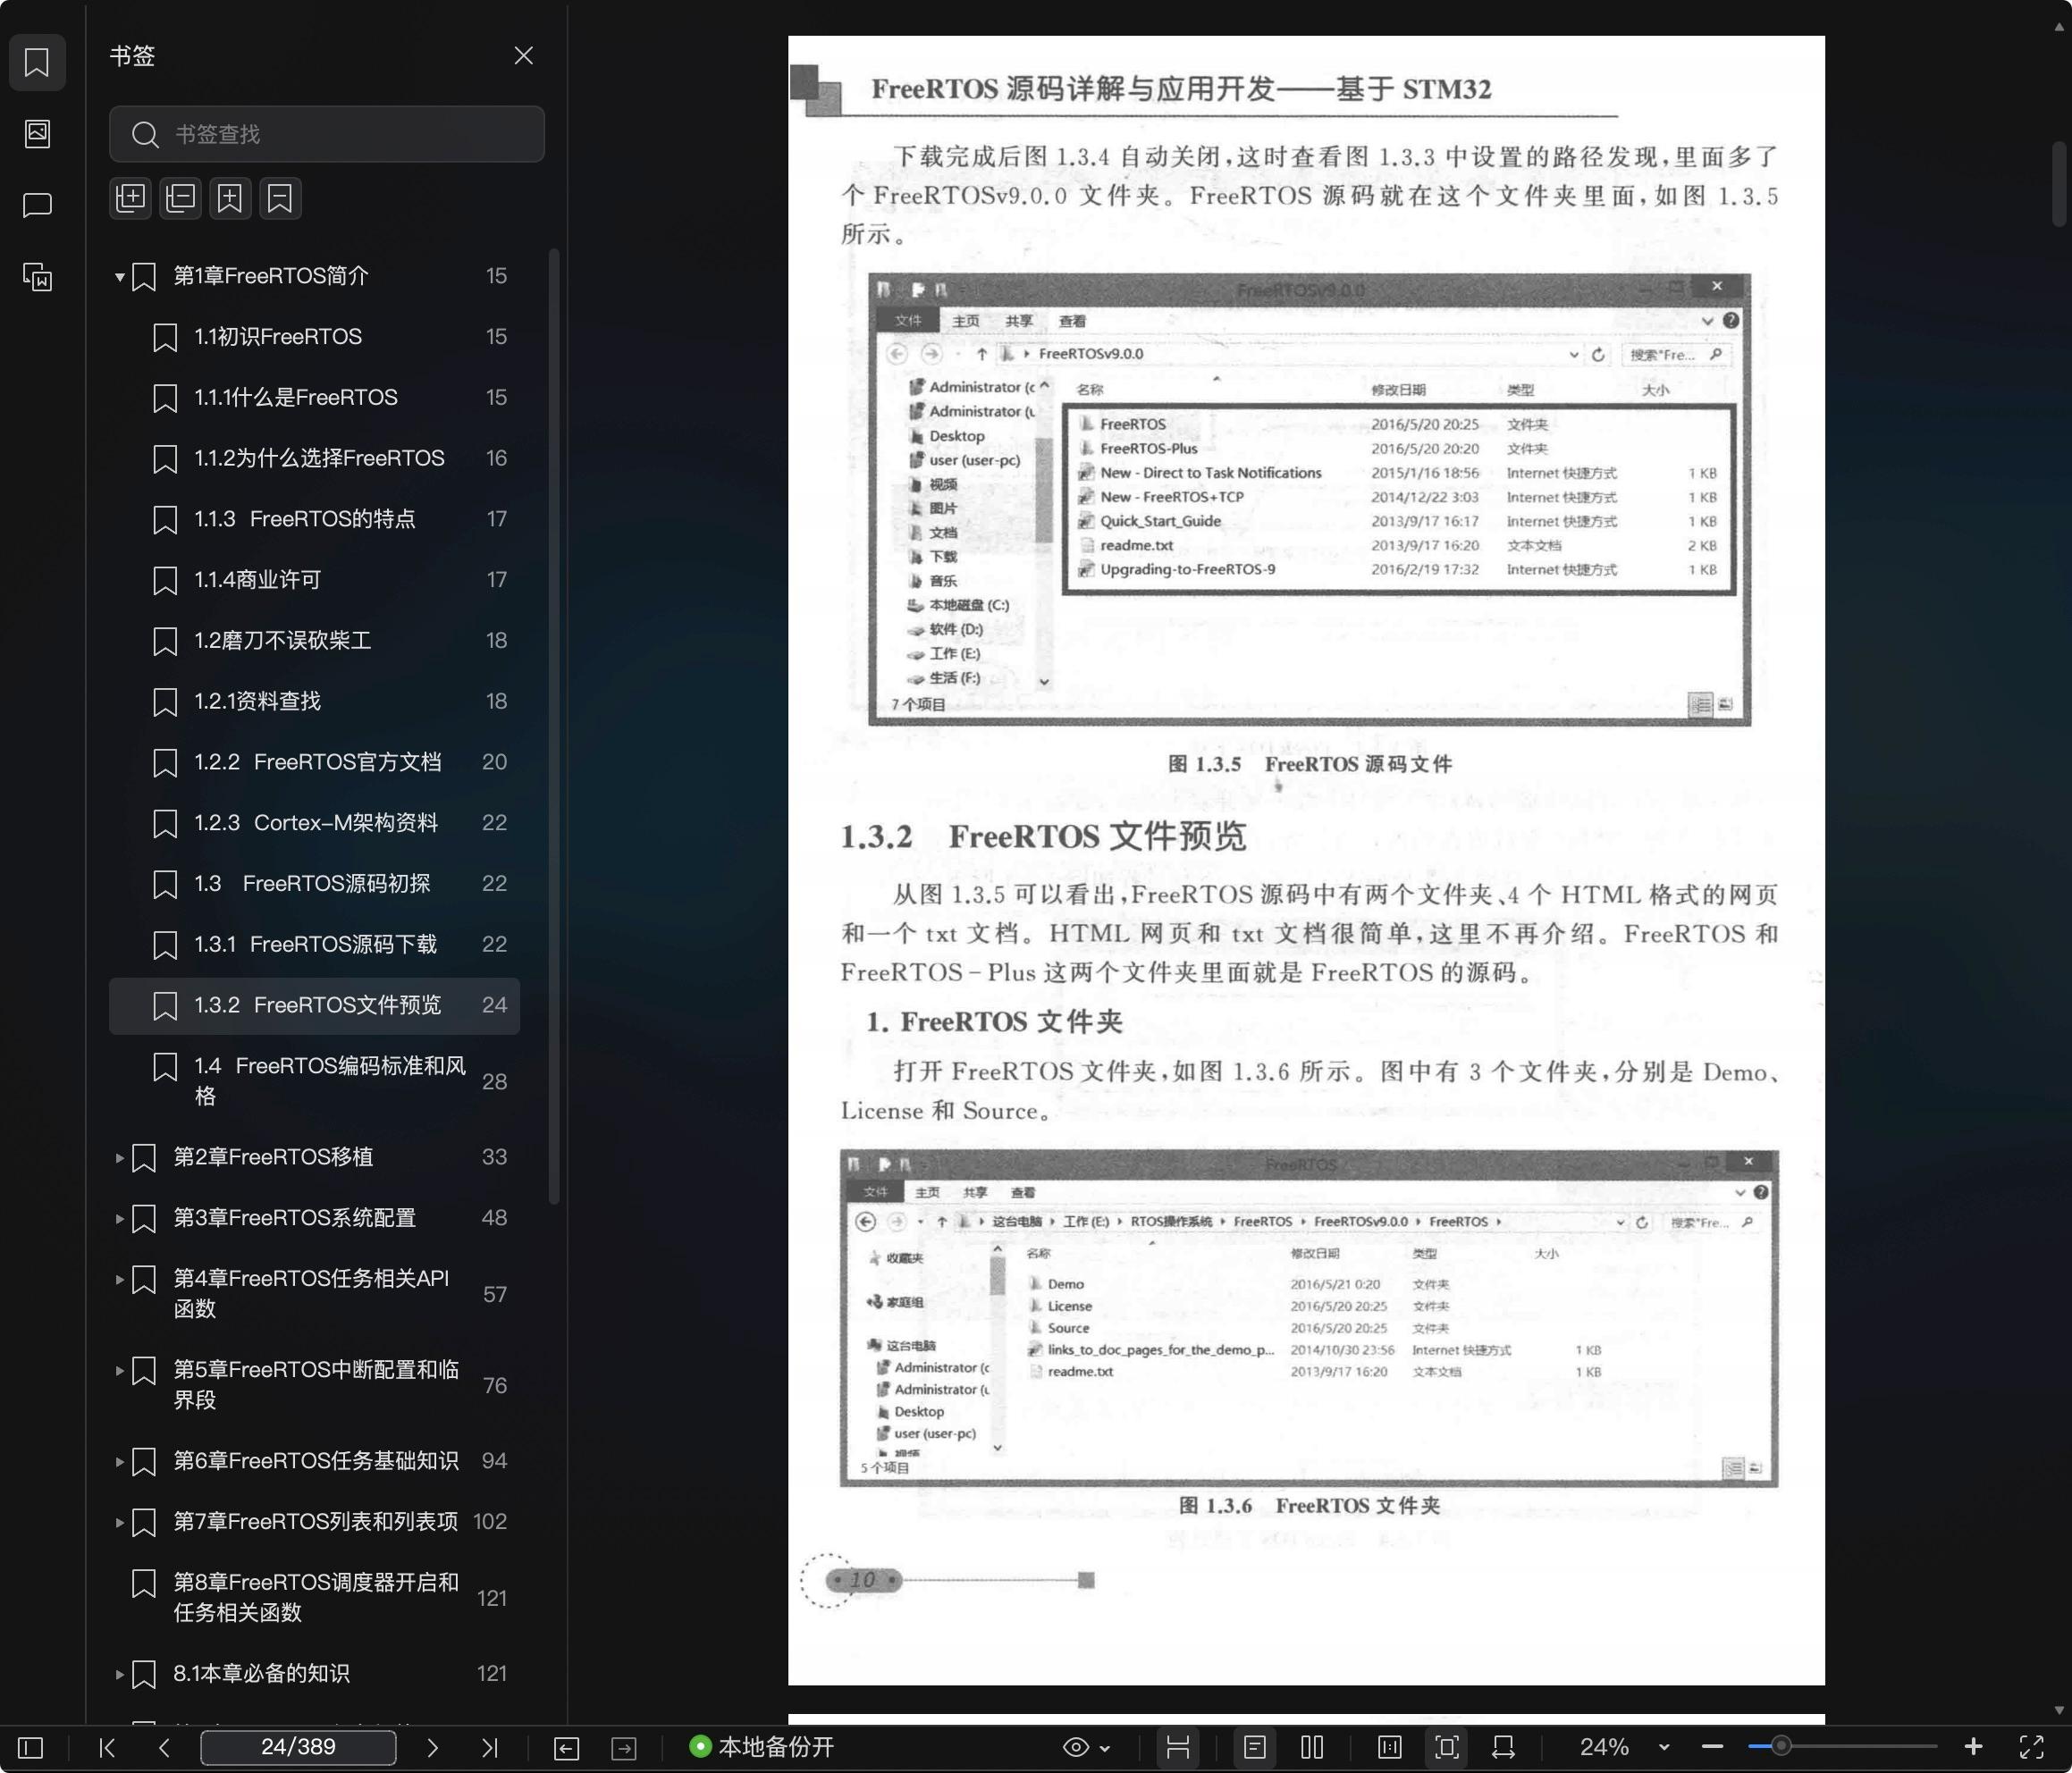Click the document vertical scrollbar

[x=2059, y=184]
